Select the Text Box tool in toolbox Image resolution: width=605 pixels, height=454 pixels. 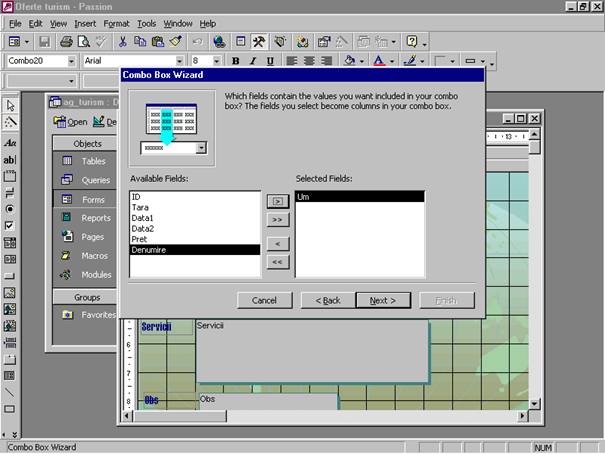[x=10, y=158]
